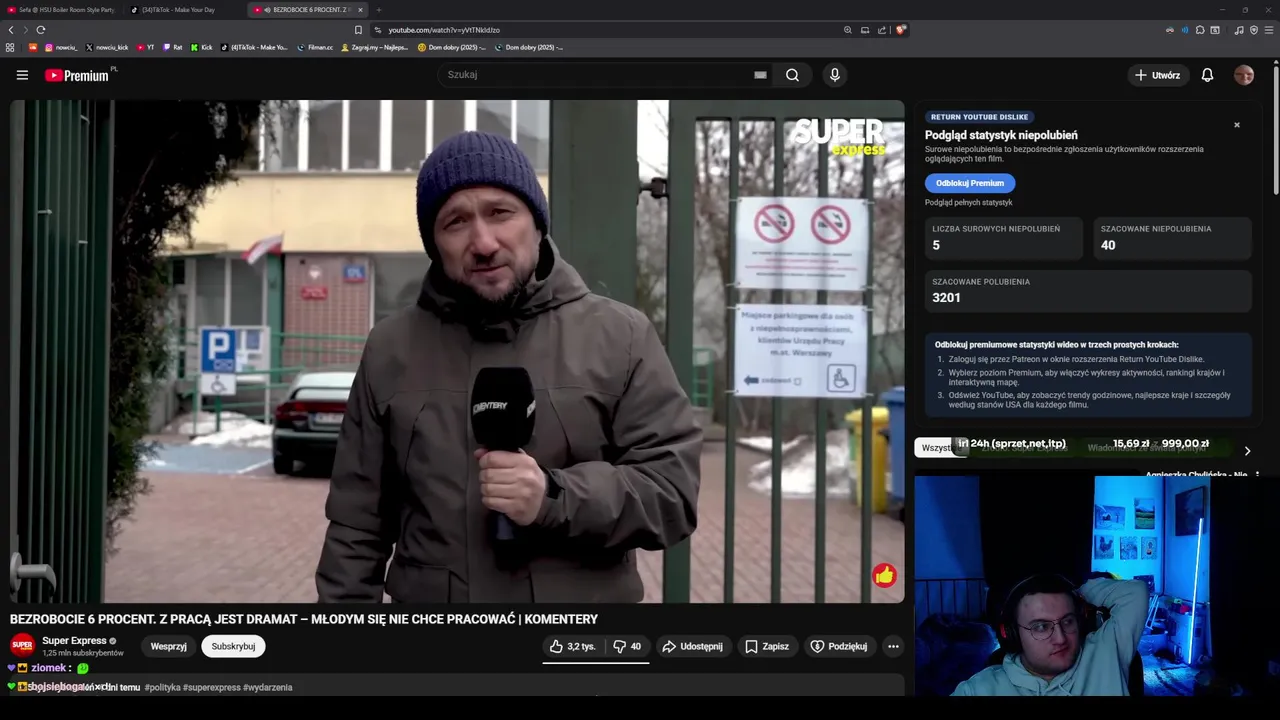Click Podgląd pełnych statystyk text
Image resolution: width=1280 pixels, height=720 pixels.
(x=968, y=203)
